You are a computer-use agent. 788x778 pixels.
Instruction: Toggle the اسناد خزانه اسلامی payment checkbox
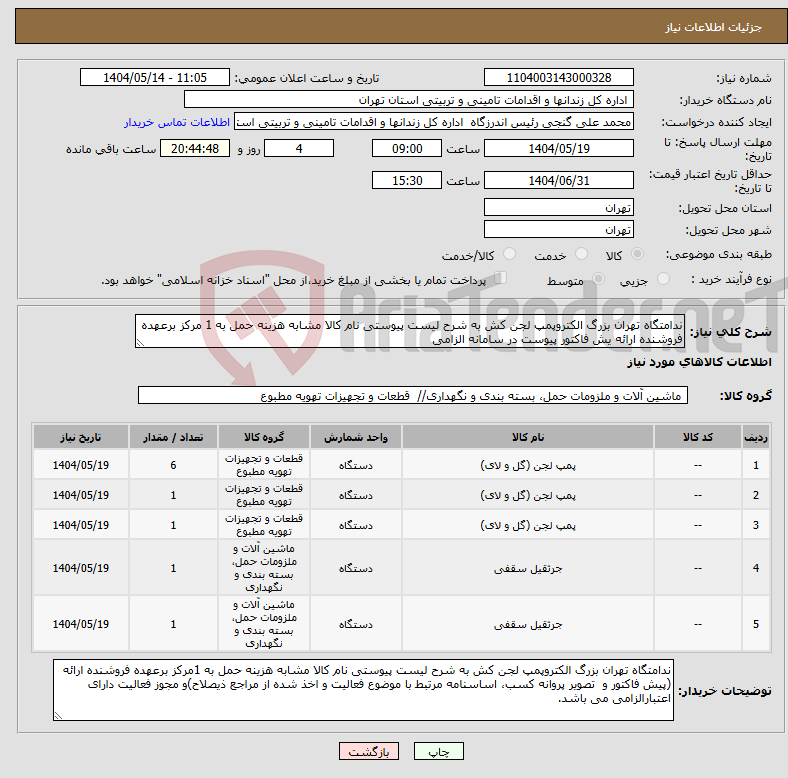point(501,277)
